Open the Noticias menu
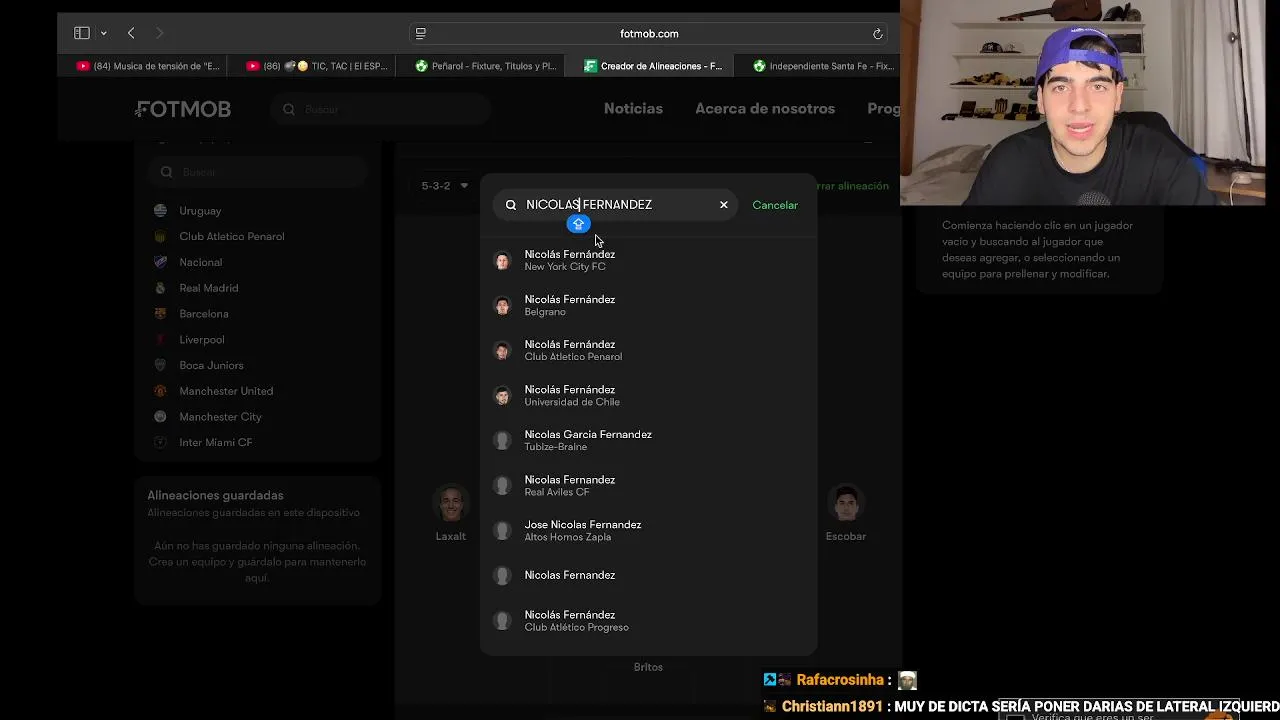The height and width of the screenshot is (720, 1280). point(633,109)
